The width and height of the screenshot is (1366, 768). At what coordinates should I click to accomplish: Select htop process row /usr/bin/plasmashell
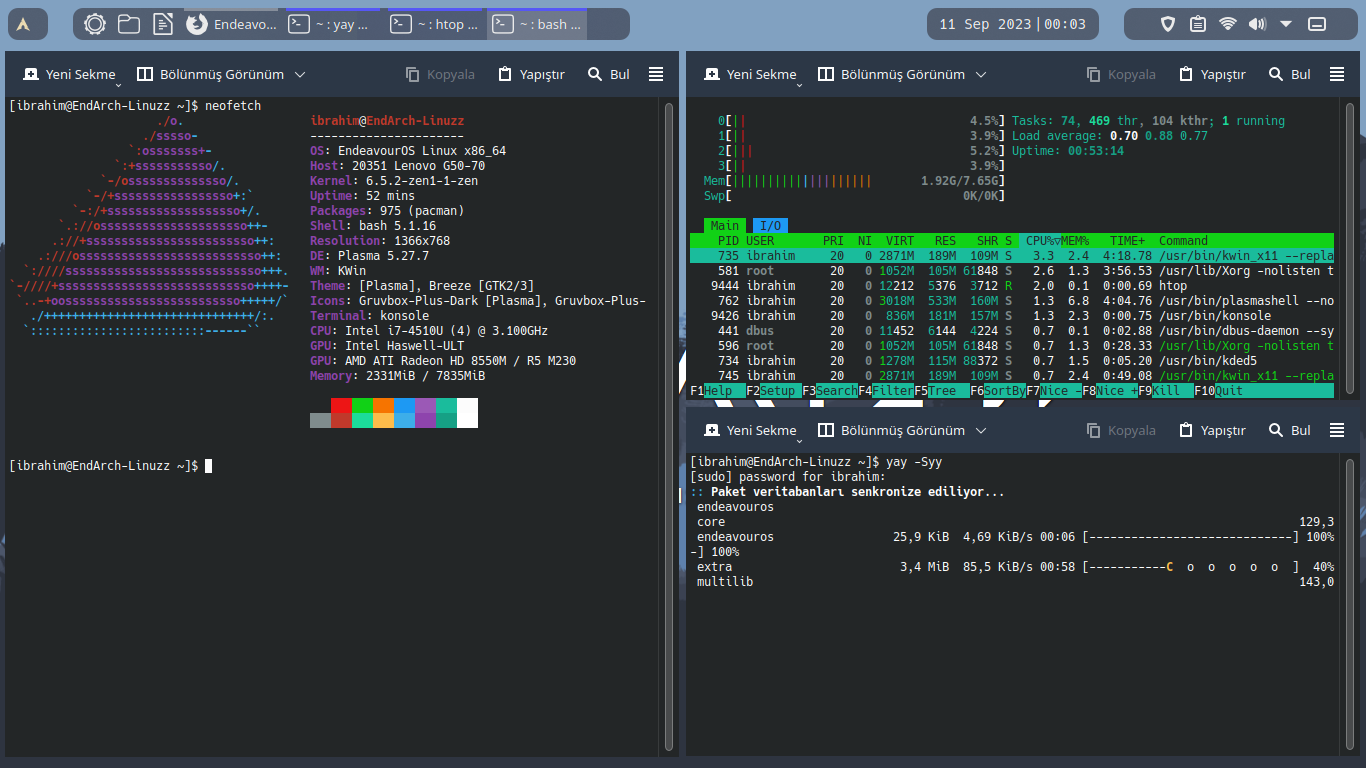point(1012,301)
